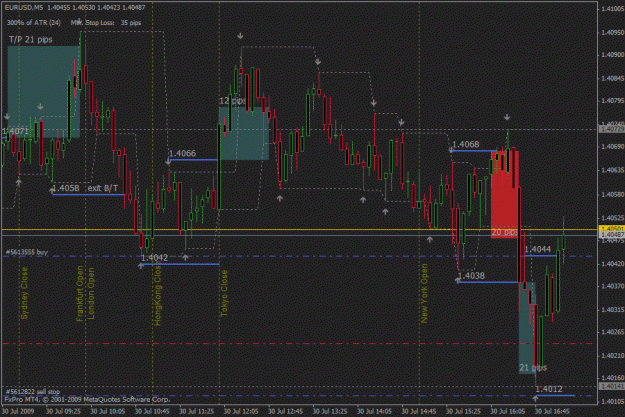This screenshot has width=625, height=417.
Task: Click the '1.4058' entry price label
Action: [x=66, y=188]
